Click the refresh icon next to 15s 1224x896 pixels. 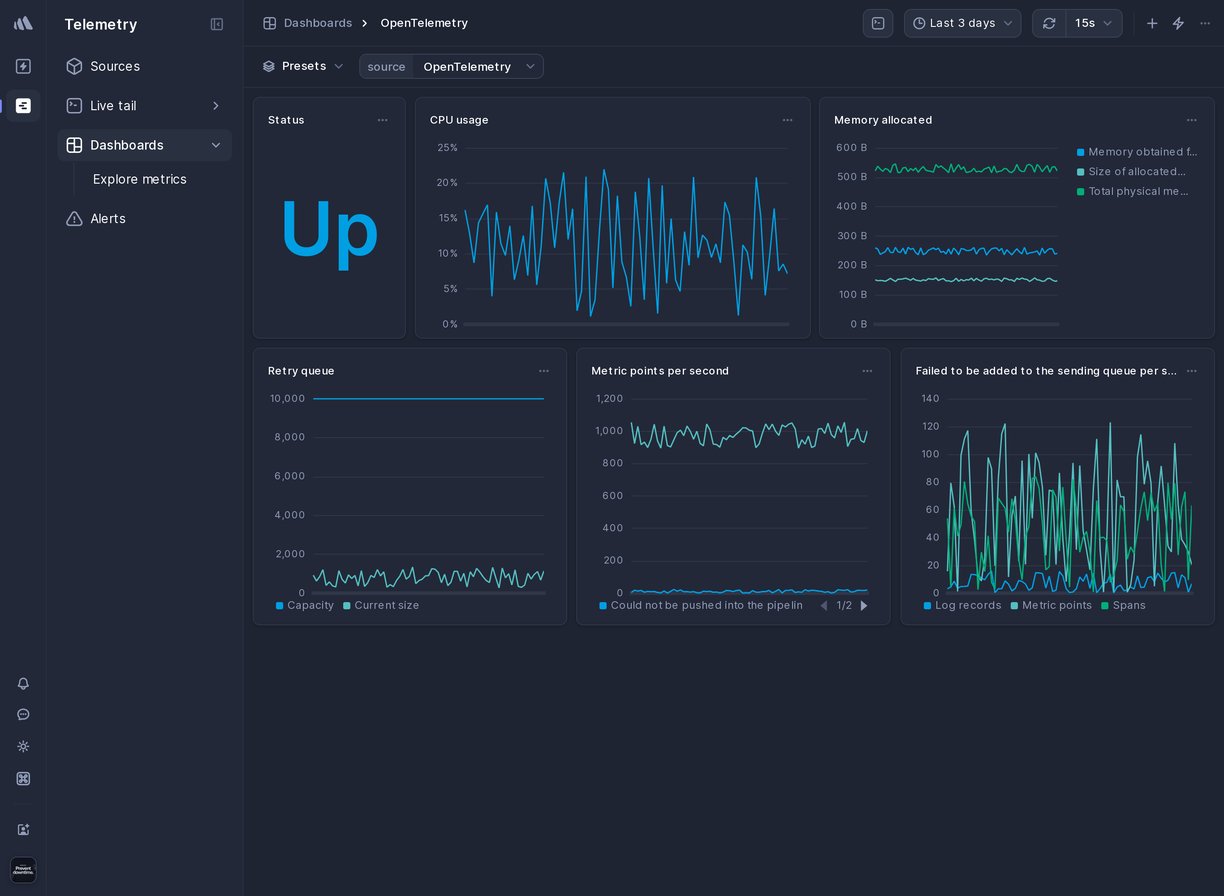[x=1049, y=23]
